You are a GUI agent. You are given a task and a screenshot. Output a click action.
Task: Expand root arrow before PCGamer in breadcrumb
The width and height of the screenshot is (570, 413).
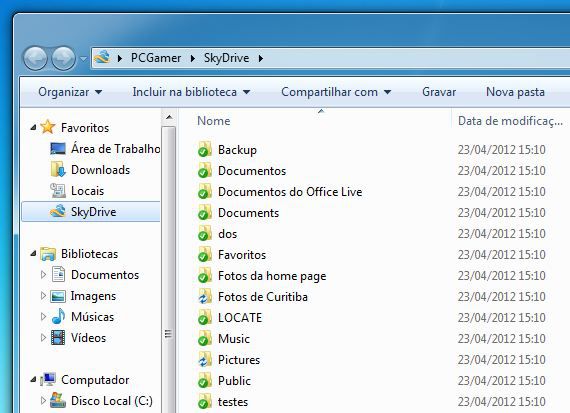pos(120,58)
